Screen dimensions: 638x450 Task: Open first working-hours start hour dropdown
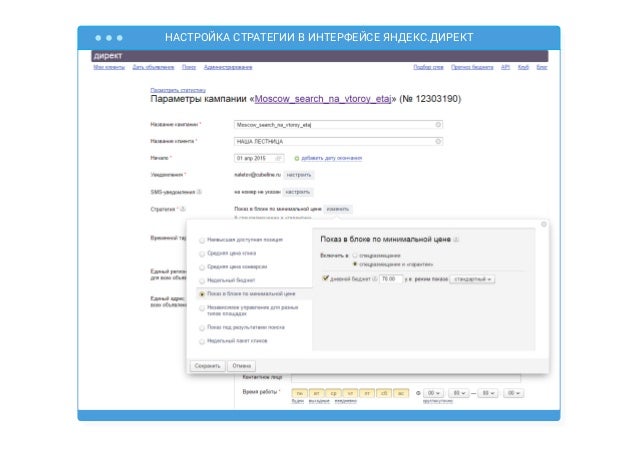433,393
